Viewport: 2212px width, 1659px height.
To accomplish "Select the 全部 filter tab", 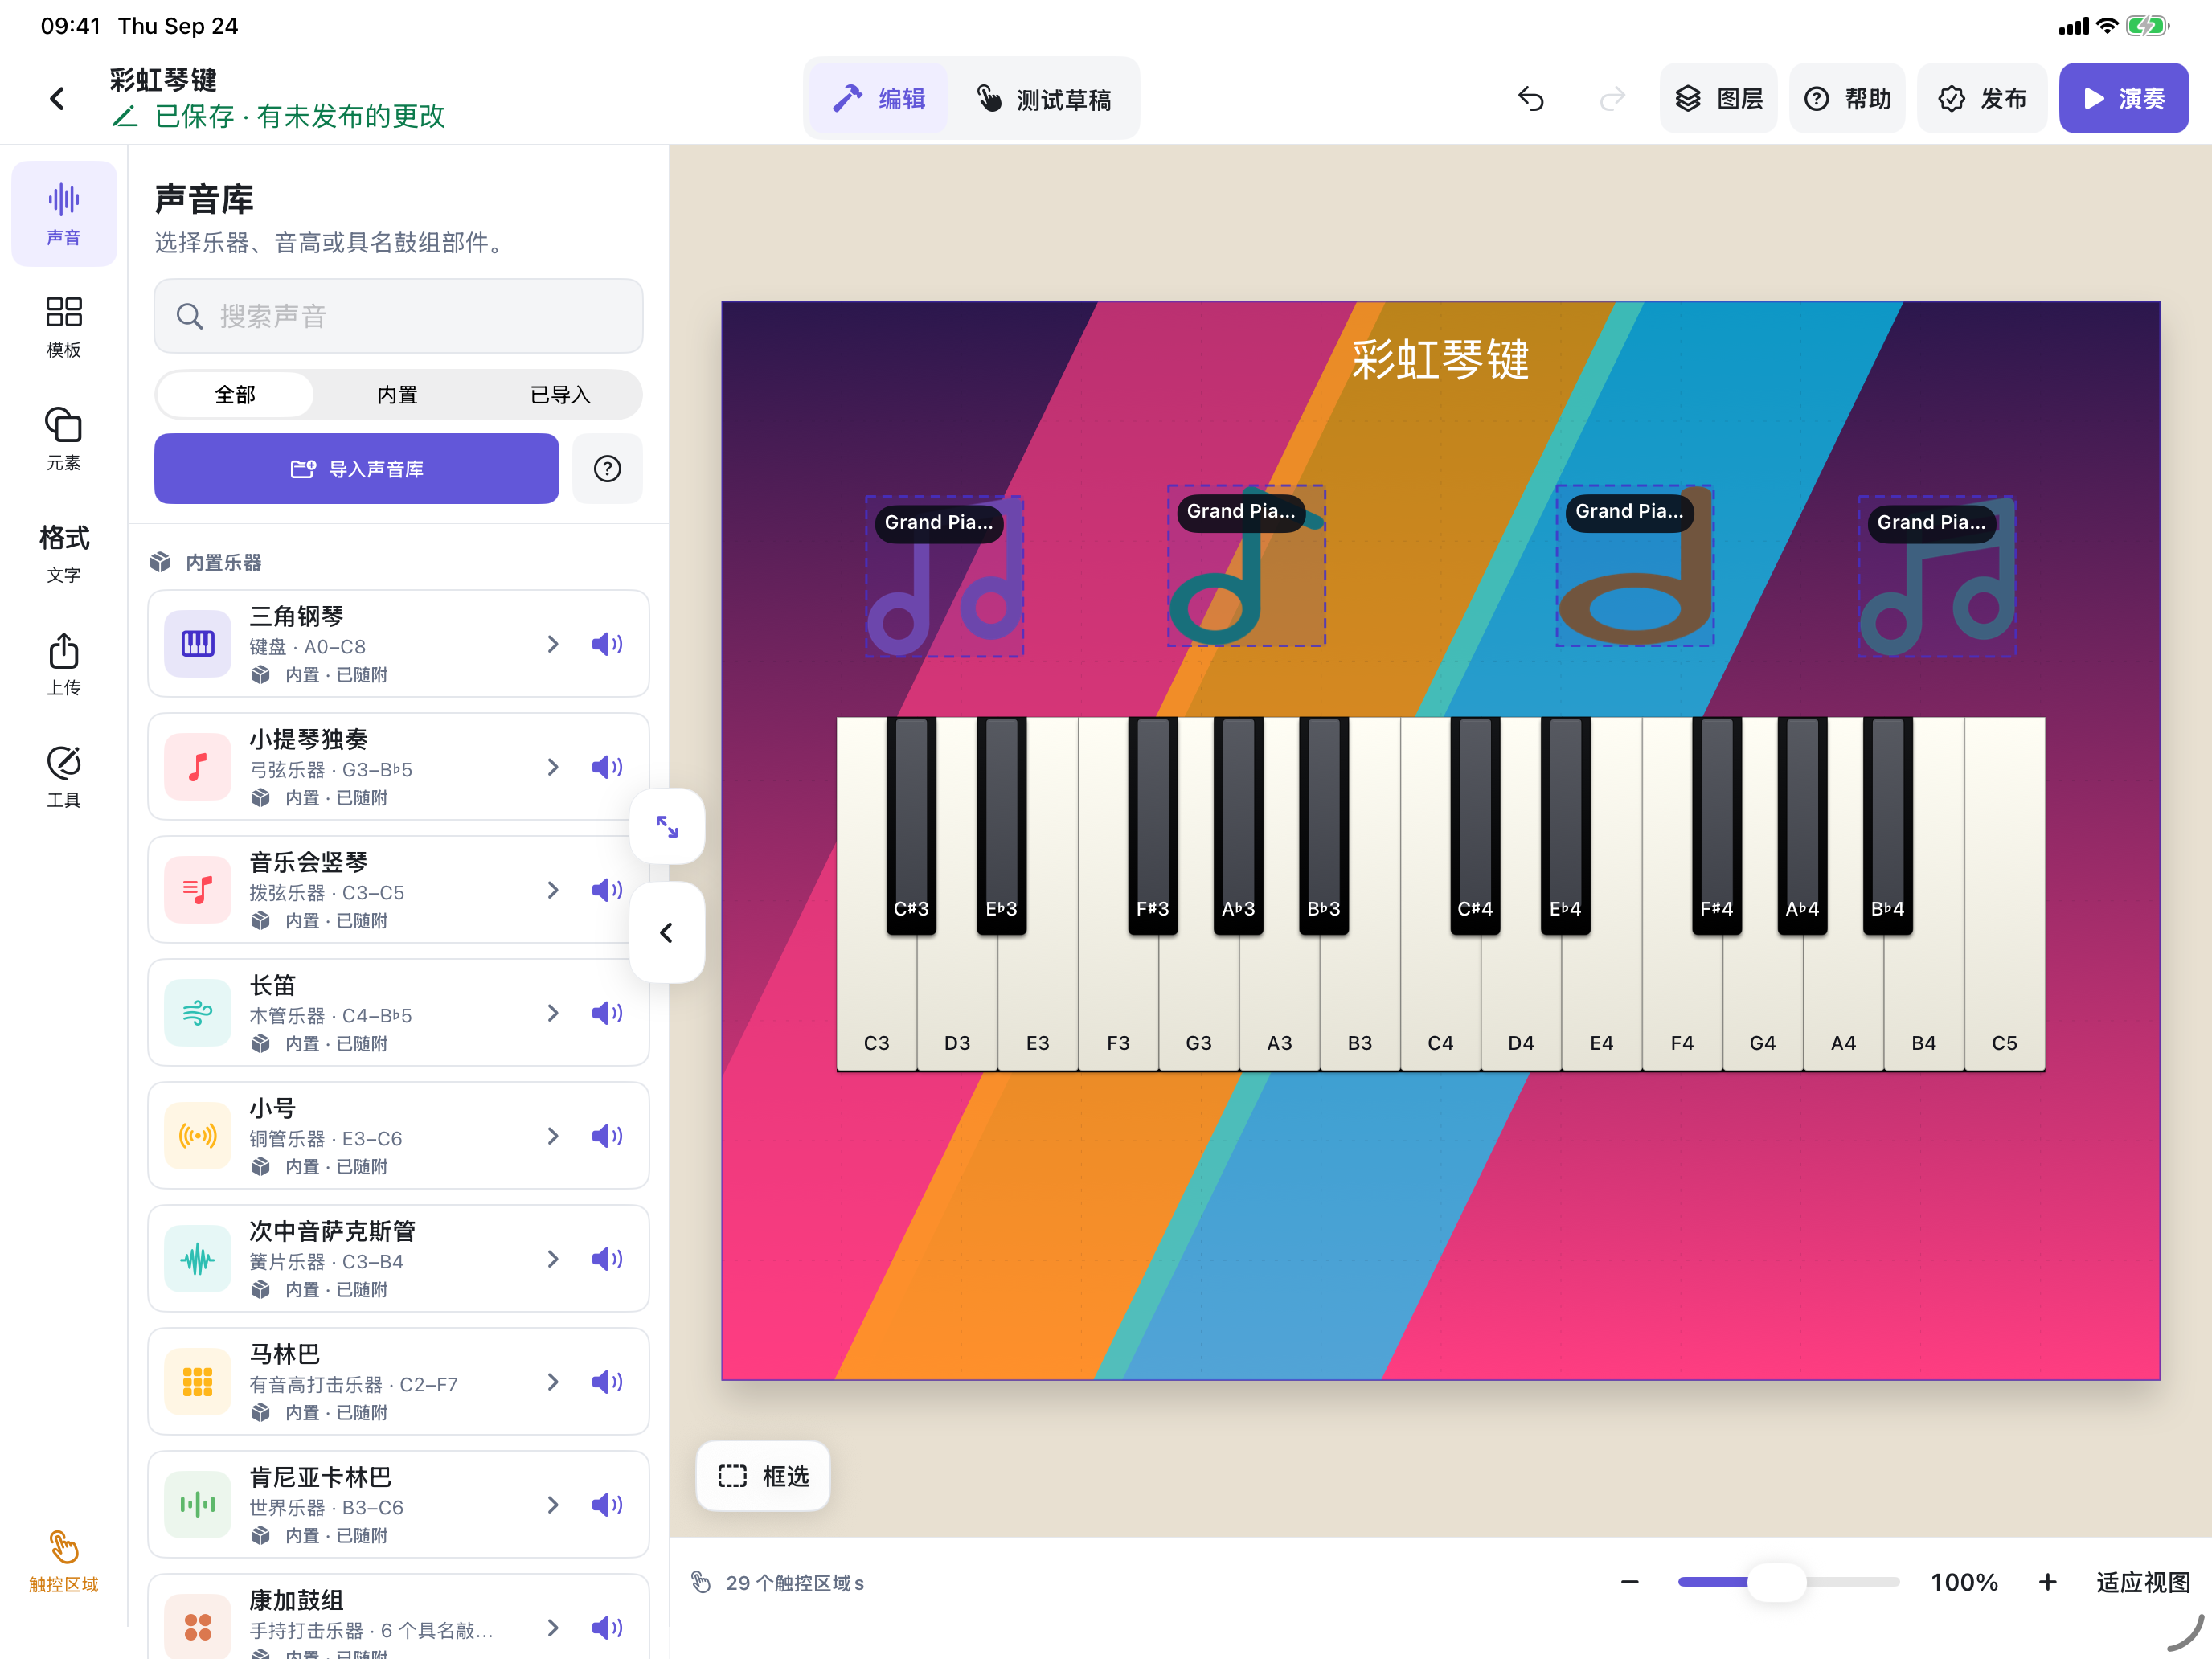I will click(235, 395).
